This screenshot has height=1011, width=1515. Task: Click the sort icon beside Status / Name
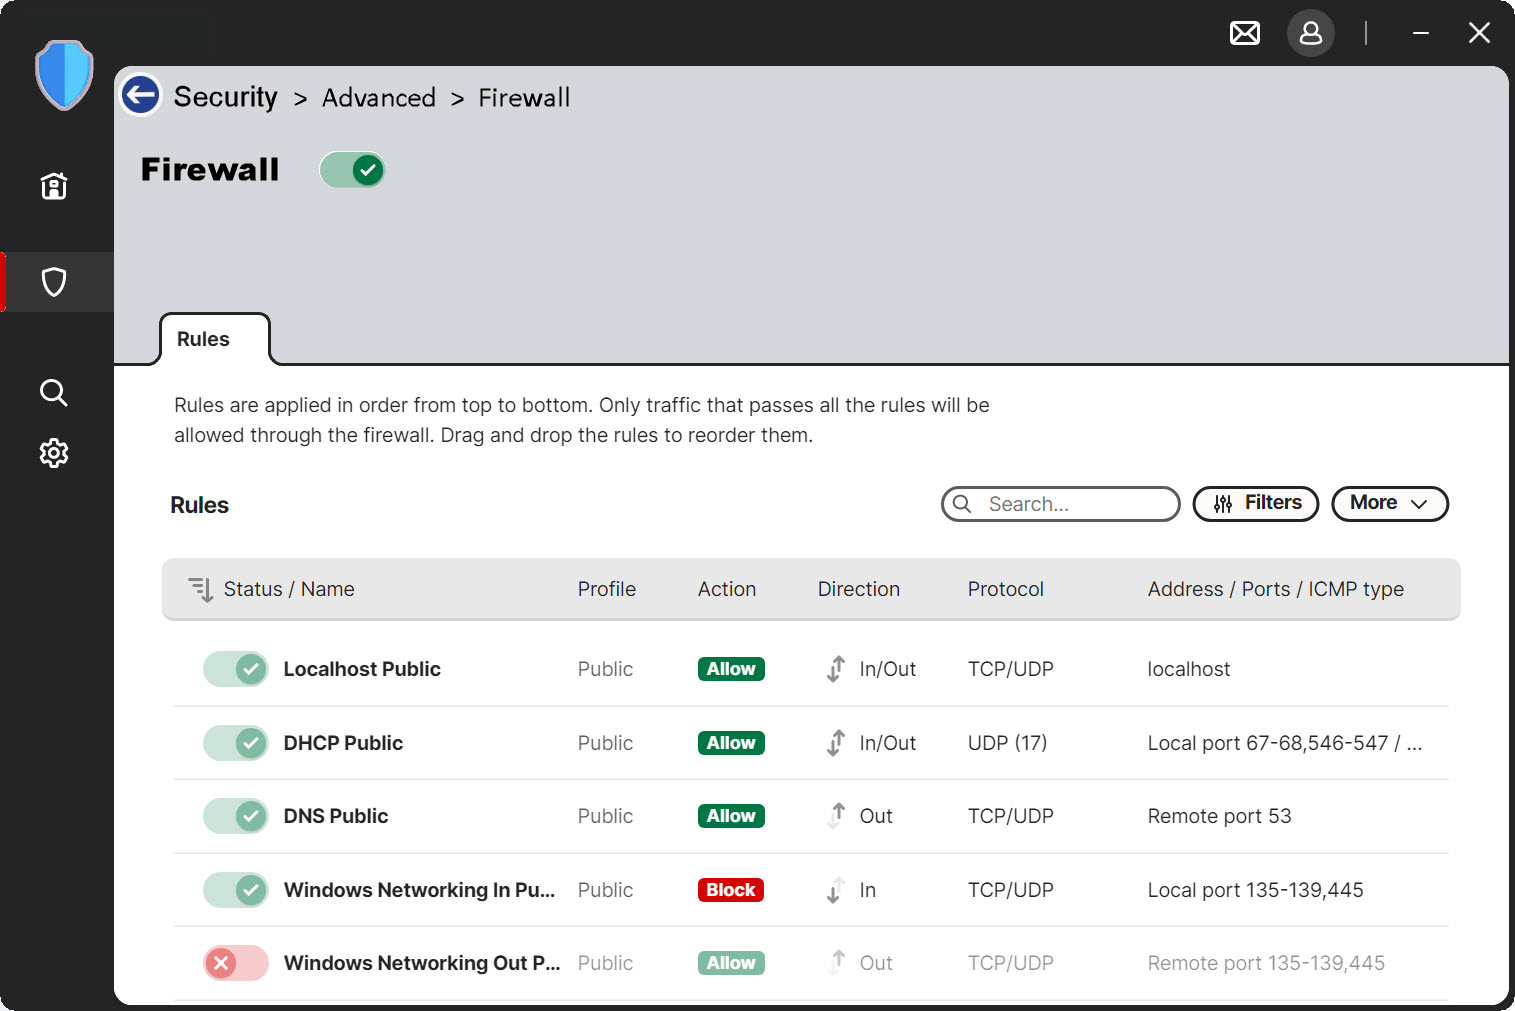[x=201, y=589]
